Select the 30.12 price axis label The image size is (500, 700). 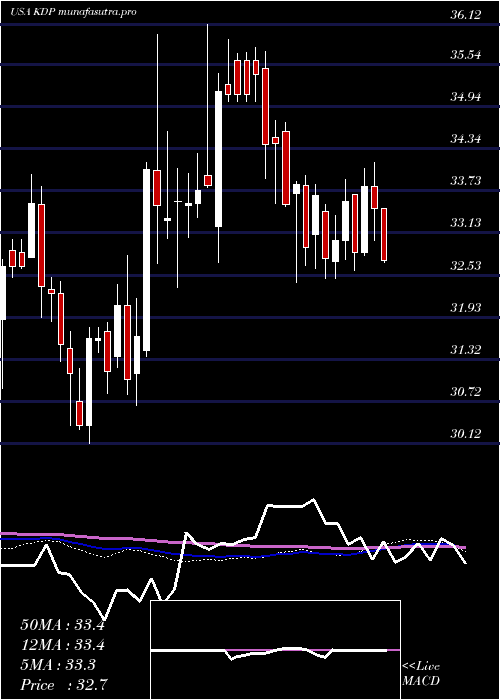(465, 433)
